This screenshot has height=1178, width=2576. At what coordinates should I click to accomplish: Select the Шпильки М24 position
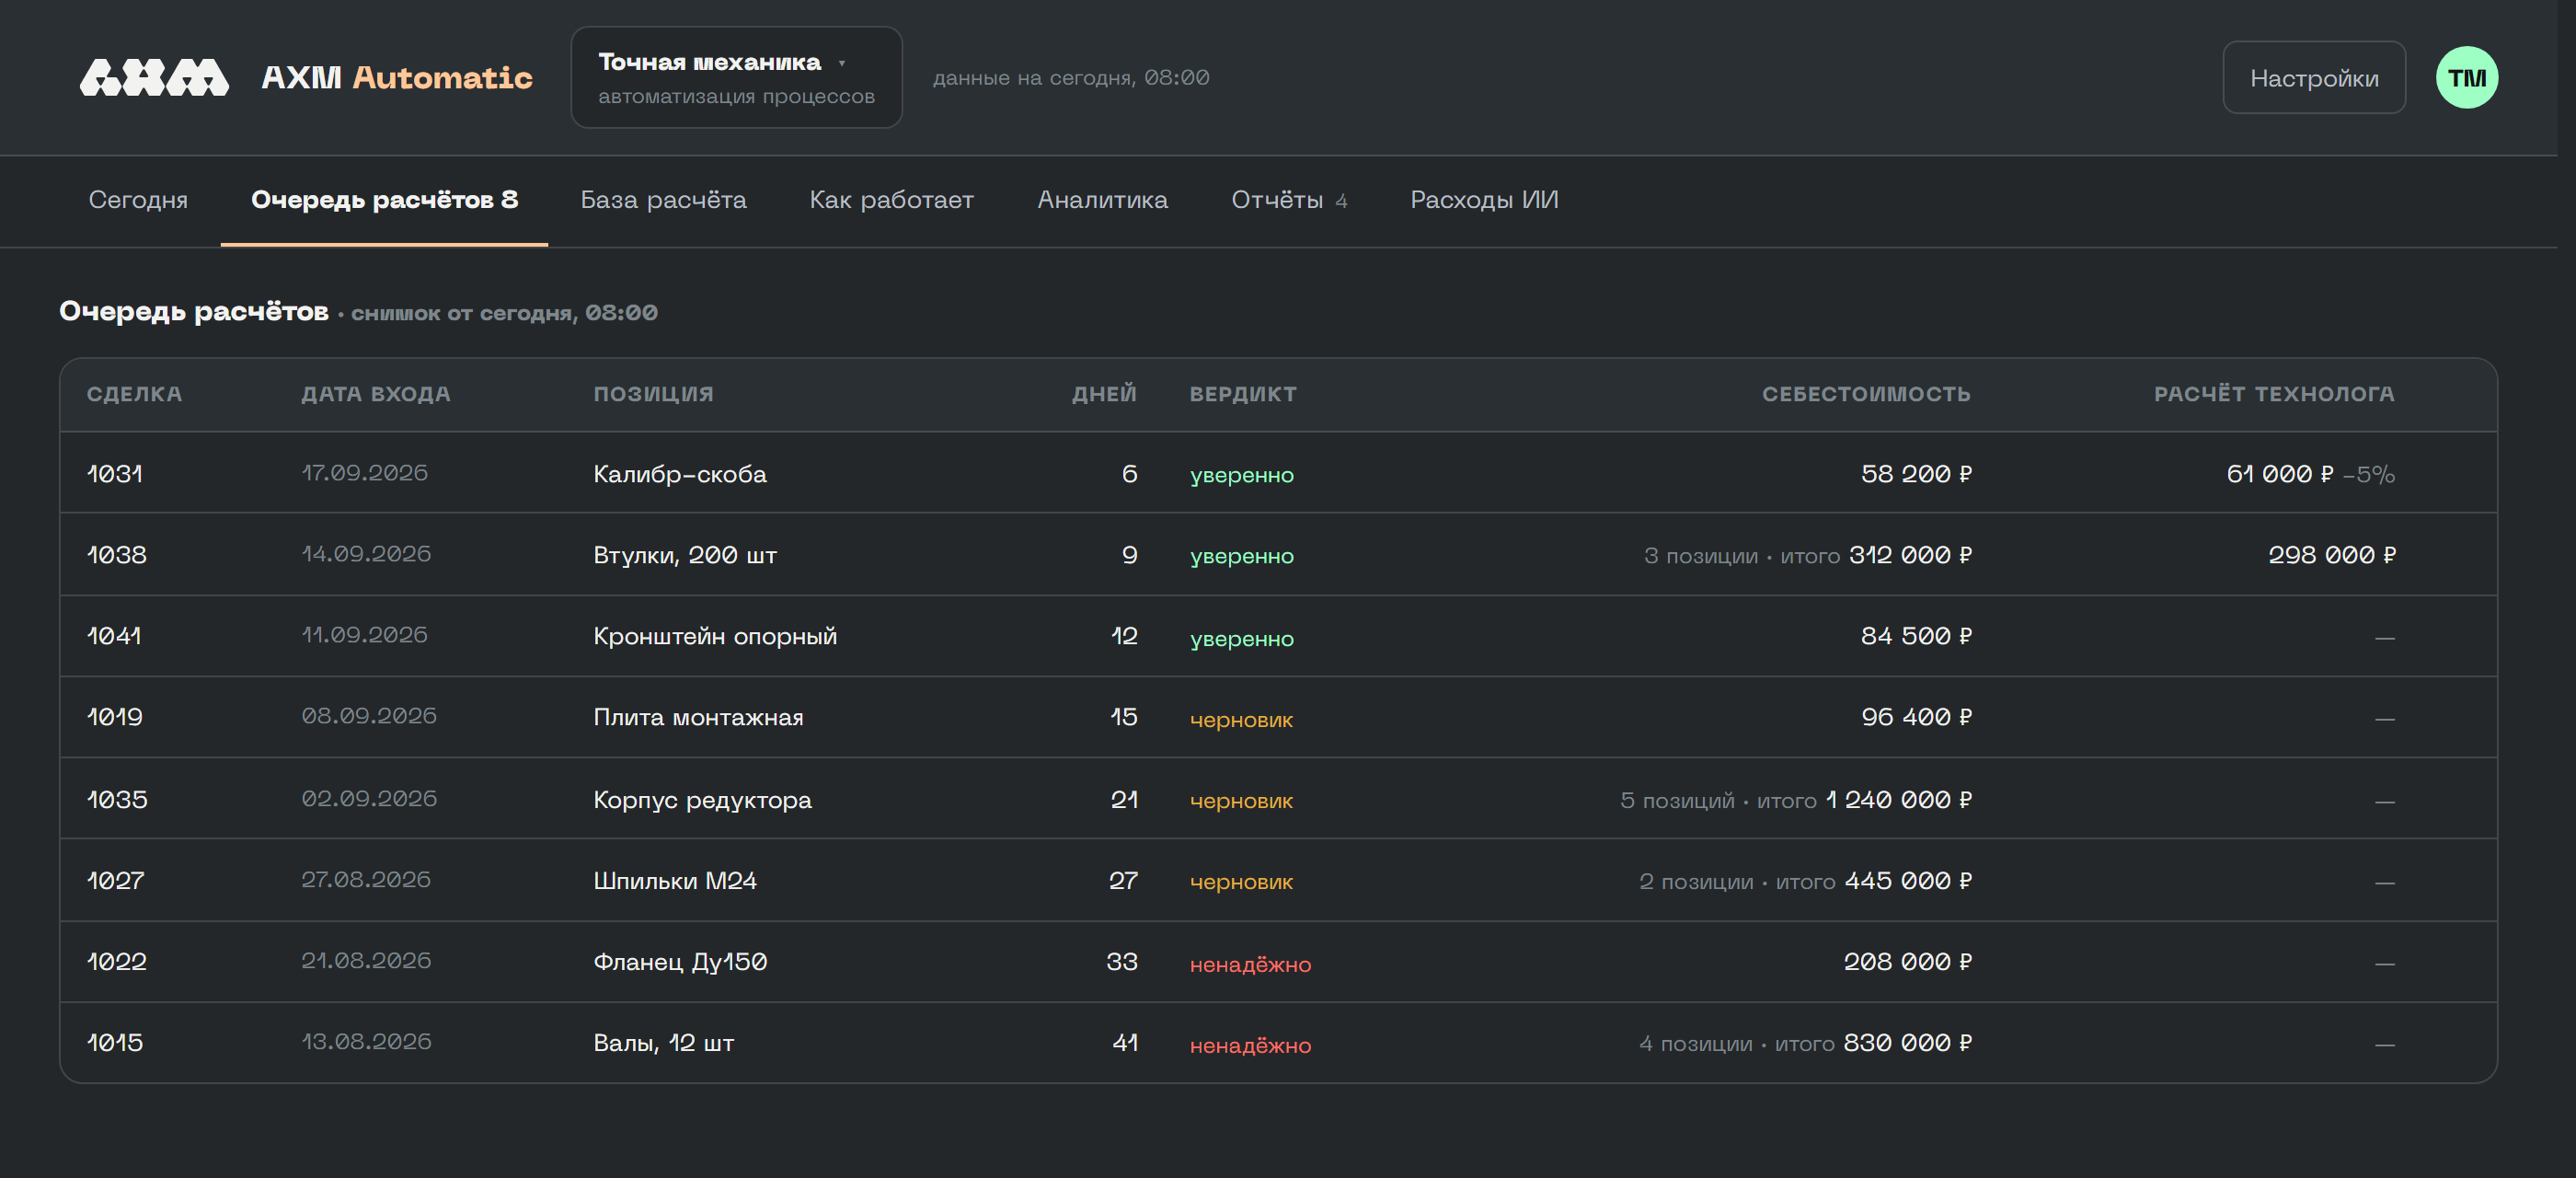pyautogui.click(x=675, y=881)
